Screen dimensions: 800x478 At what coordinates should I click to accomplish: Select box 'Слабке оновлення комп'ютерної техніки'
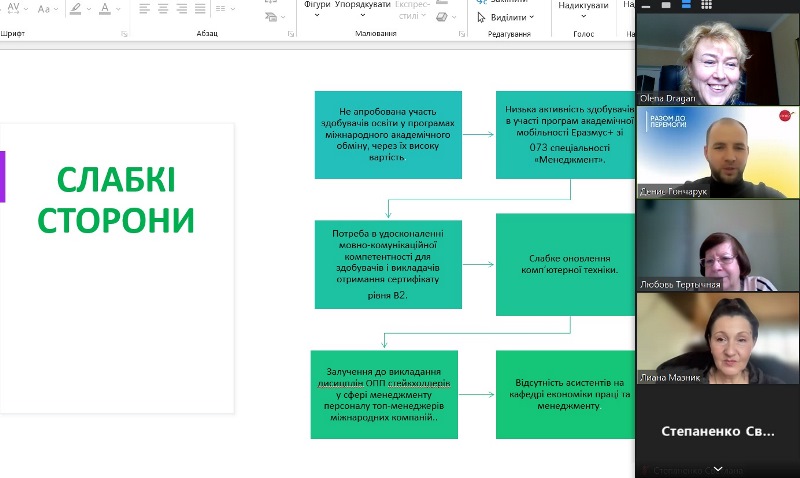[566, 264]
